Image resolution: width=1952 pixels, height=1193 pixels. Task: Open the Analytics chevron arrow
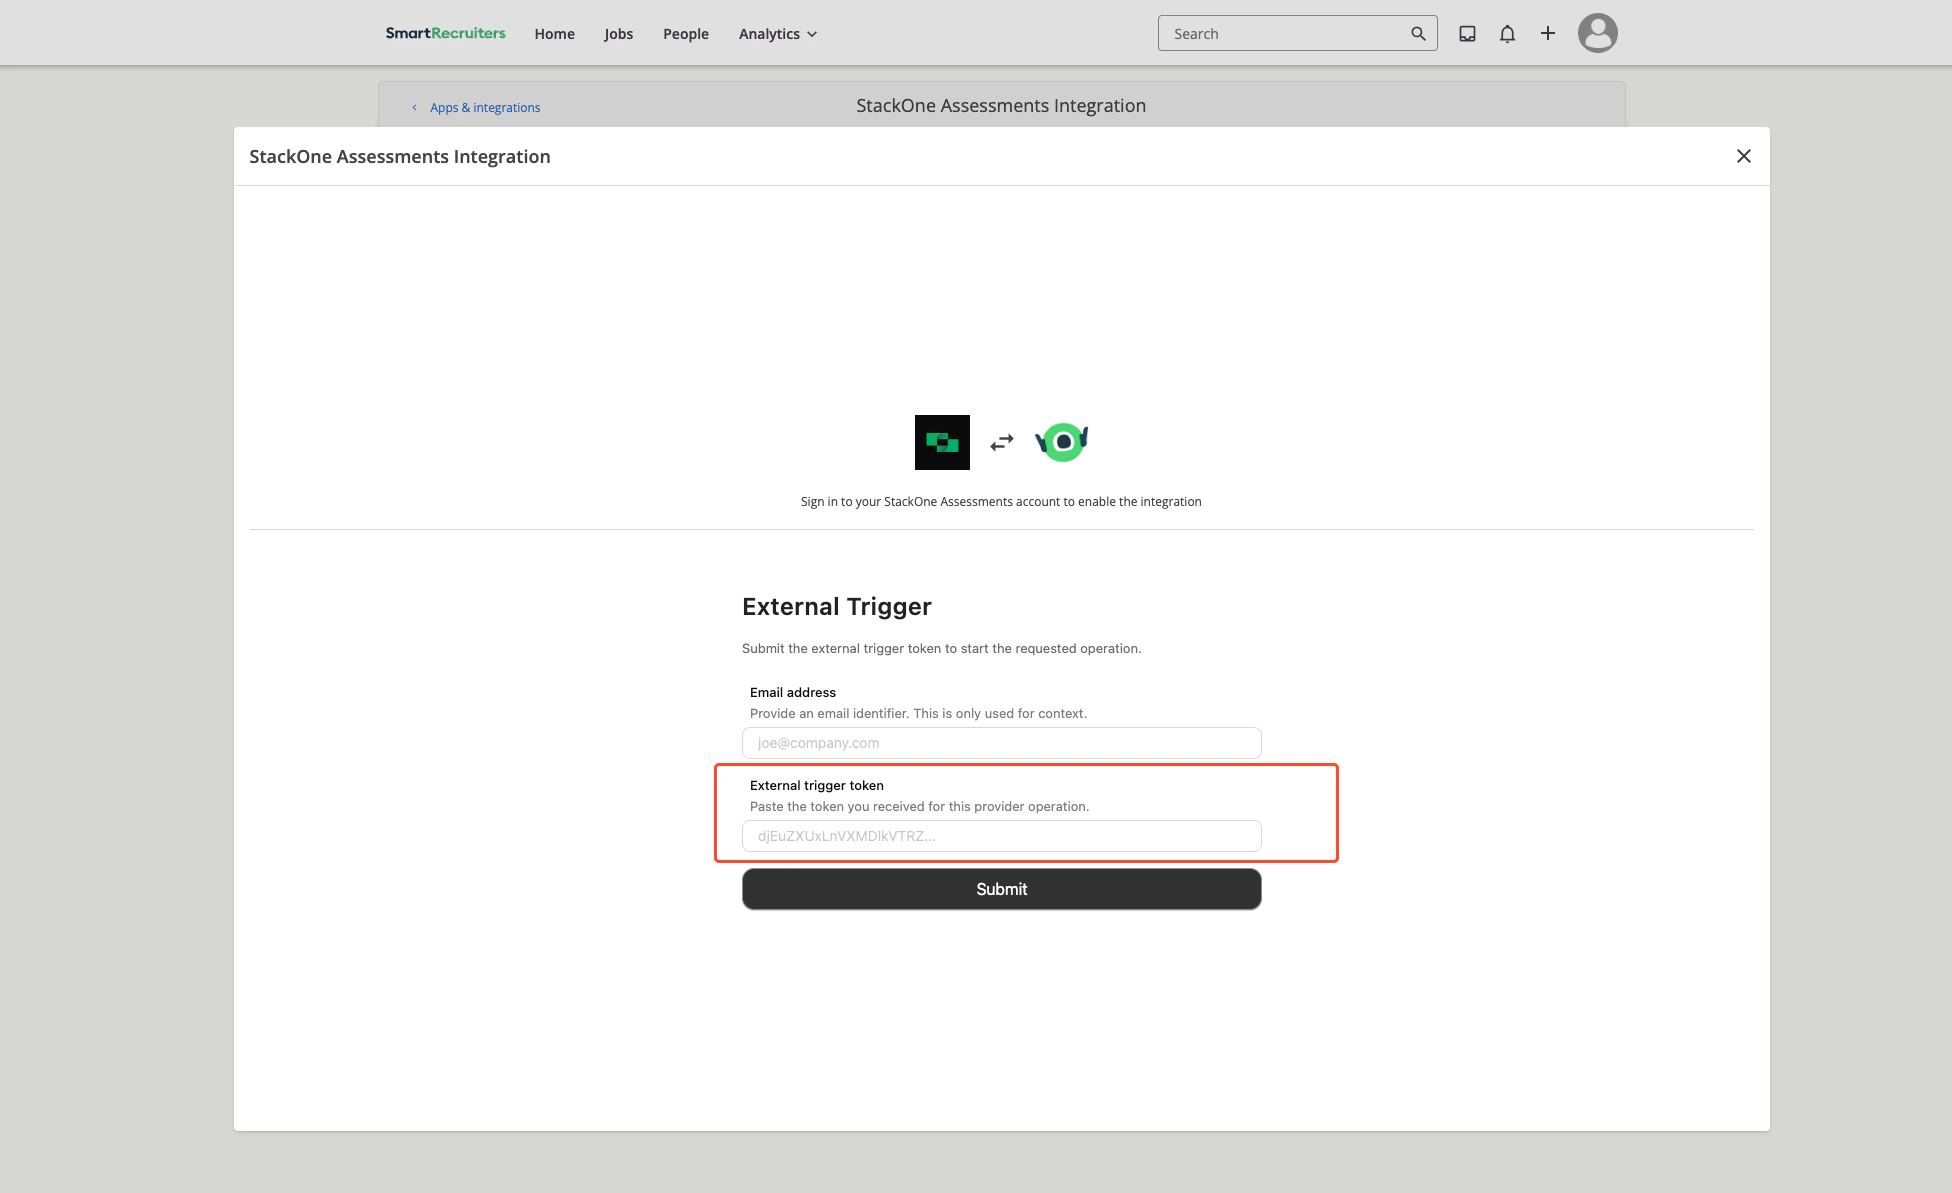(811, 34)
